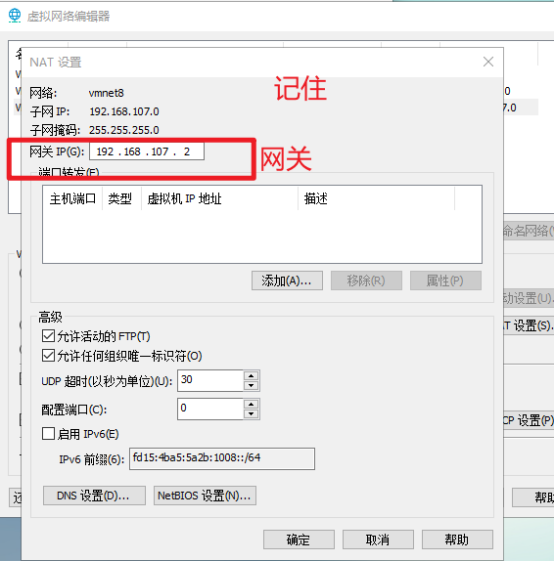
Task: Toggle 允许任何组织唯一标识符(O) checkbox
Action: click(x=48, y=356)
